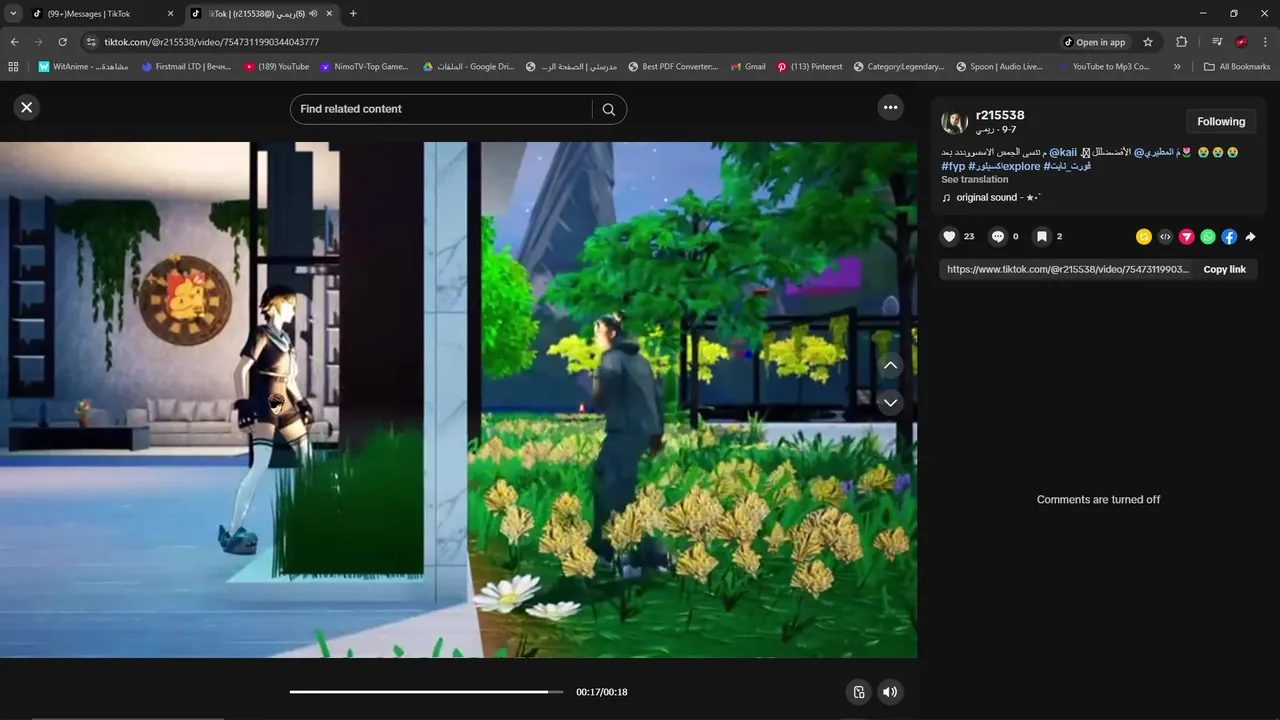Open YouTube to Mp3 Co bookmark
Screen dimensions: 1280x720
1103,67
